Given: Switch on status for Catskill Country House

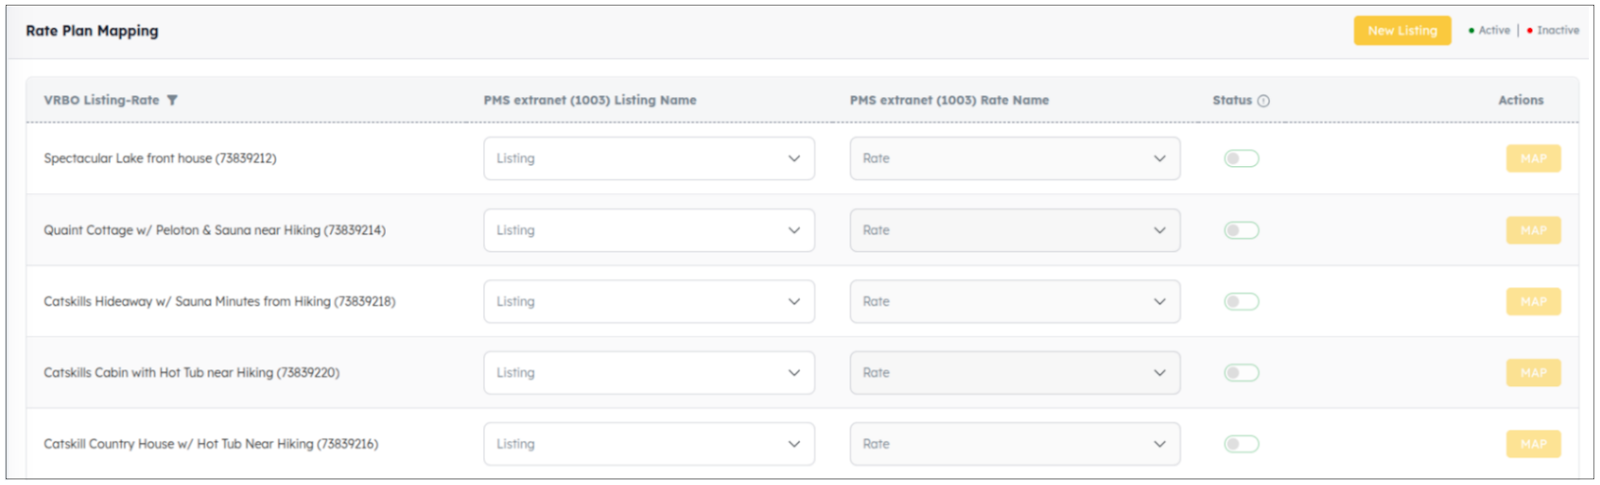Looking at the screenshot, I should click(x=1241, y=444).
